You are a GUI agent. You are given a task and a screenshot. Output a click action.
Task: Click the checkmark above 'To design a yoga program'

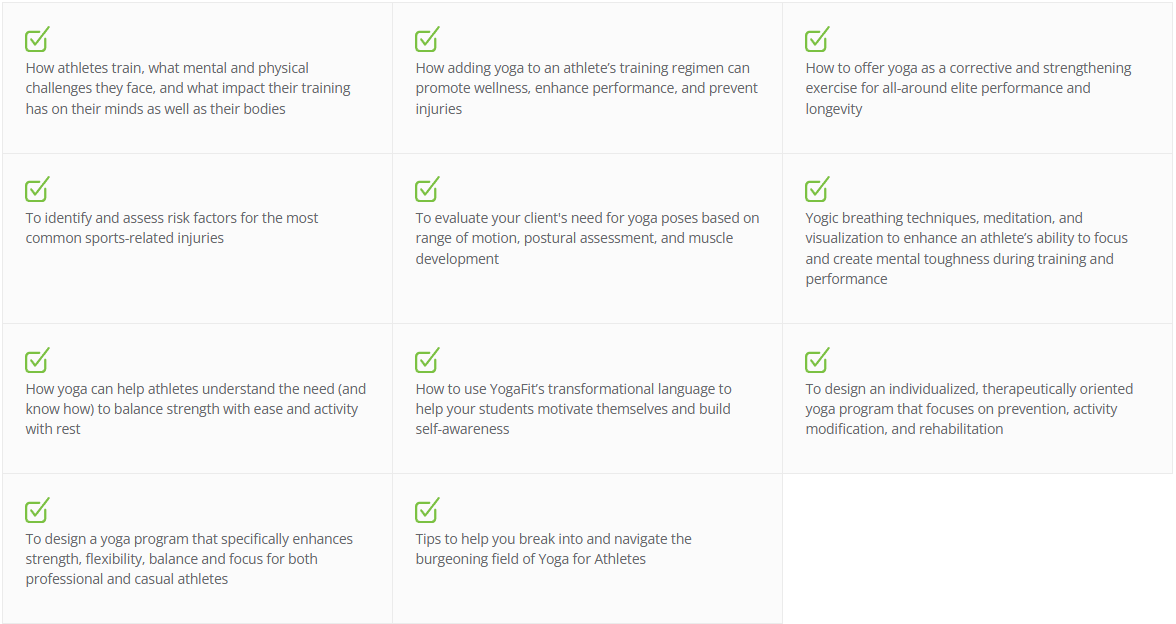coord(37,510)
